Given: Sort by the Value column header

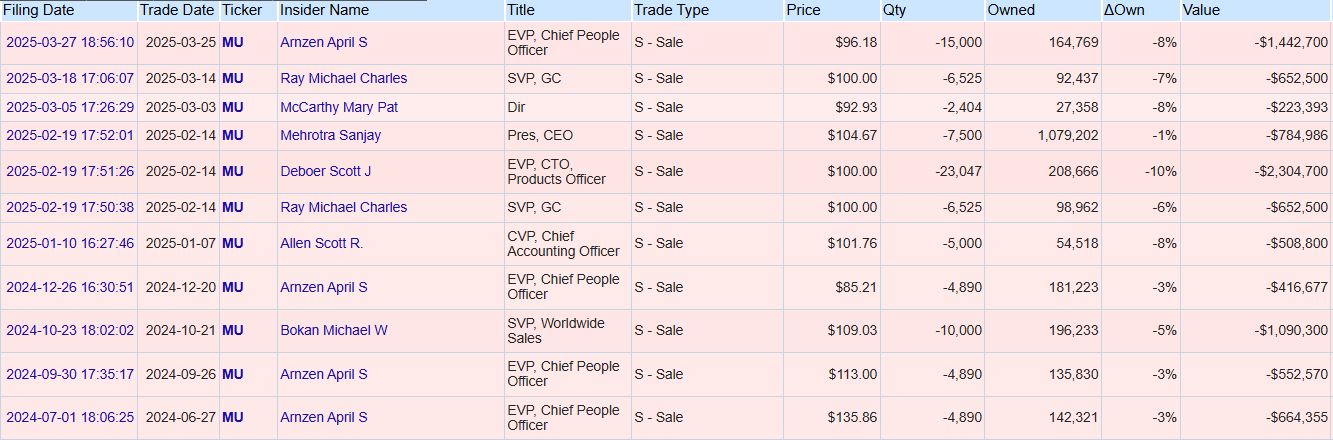Looking at the screenshot, I should (1201, 10).
